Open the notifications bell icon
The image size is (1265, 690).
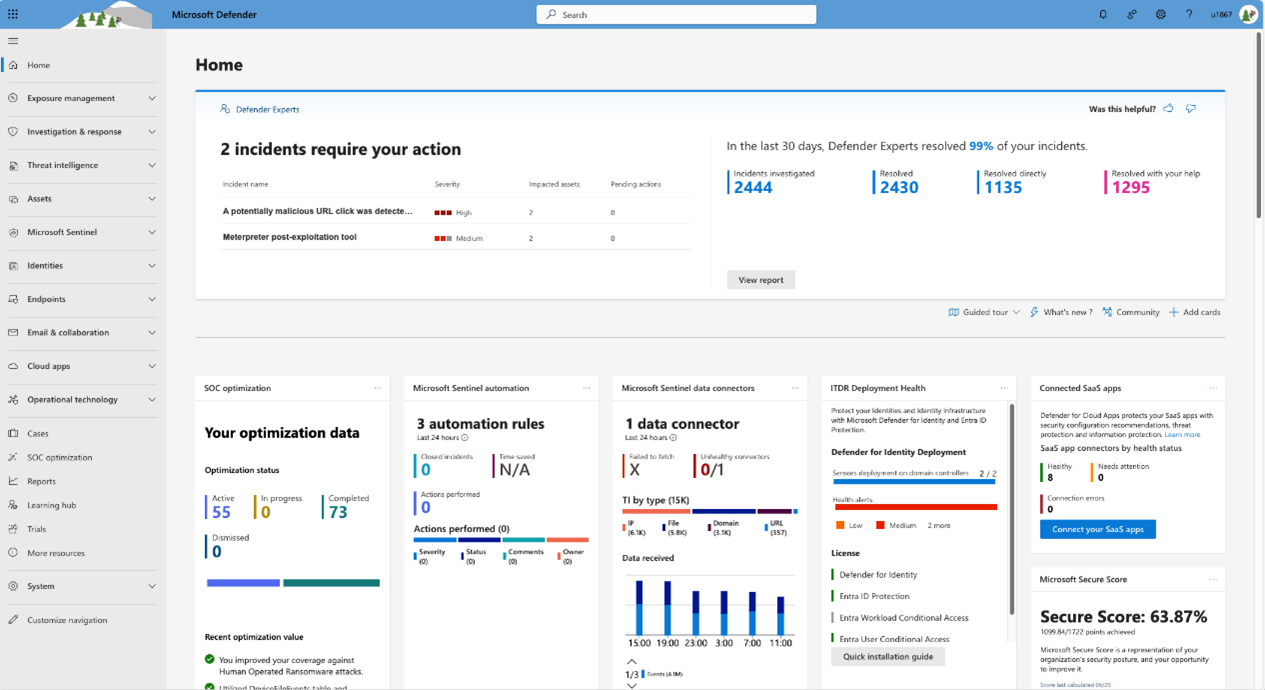(x=1103, y=15)
